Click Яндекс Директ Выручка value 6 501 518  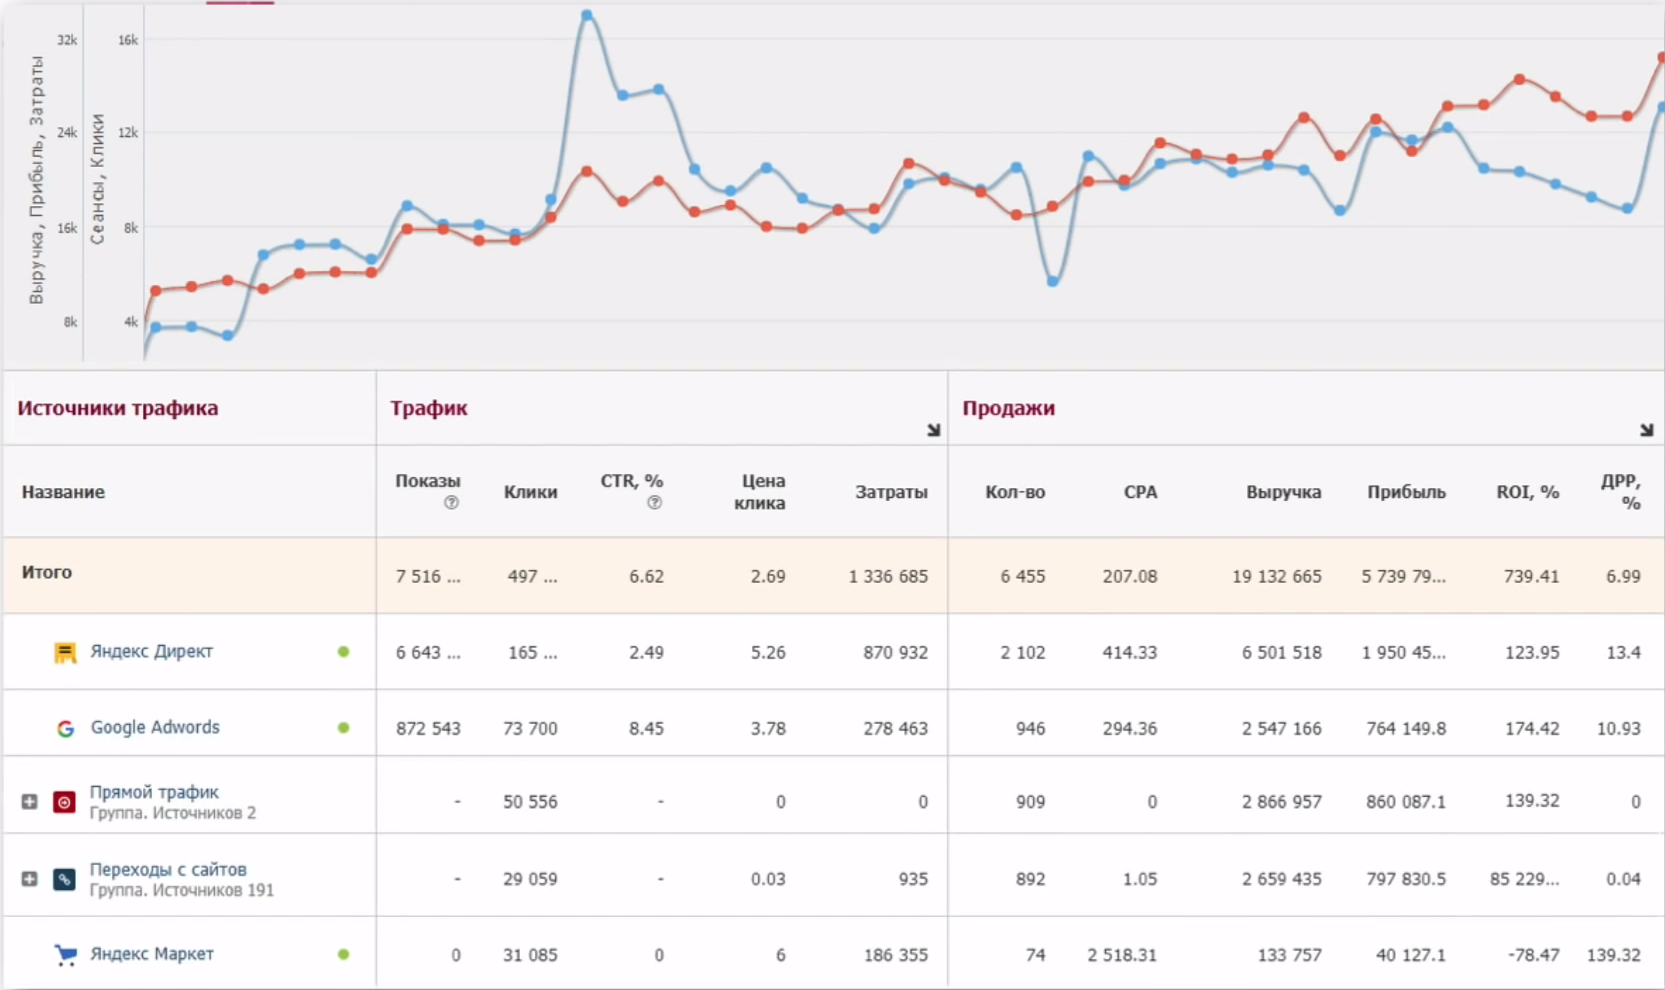tap(1282, 652)
